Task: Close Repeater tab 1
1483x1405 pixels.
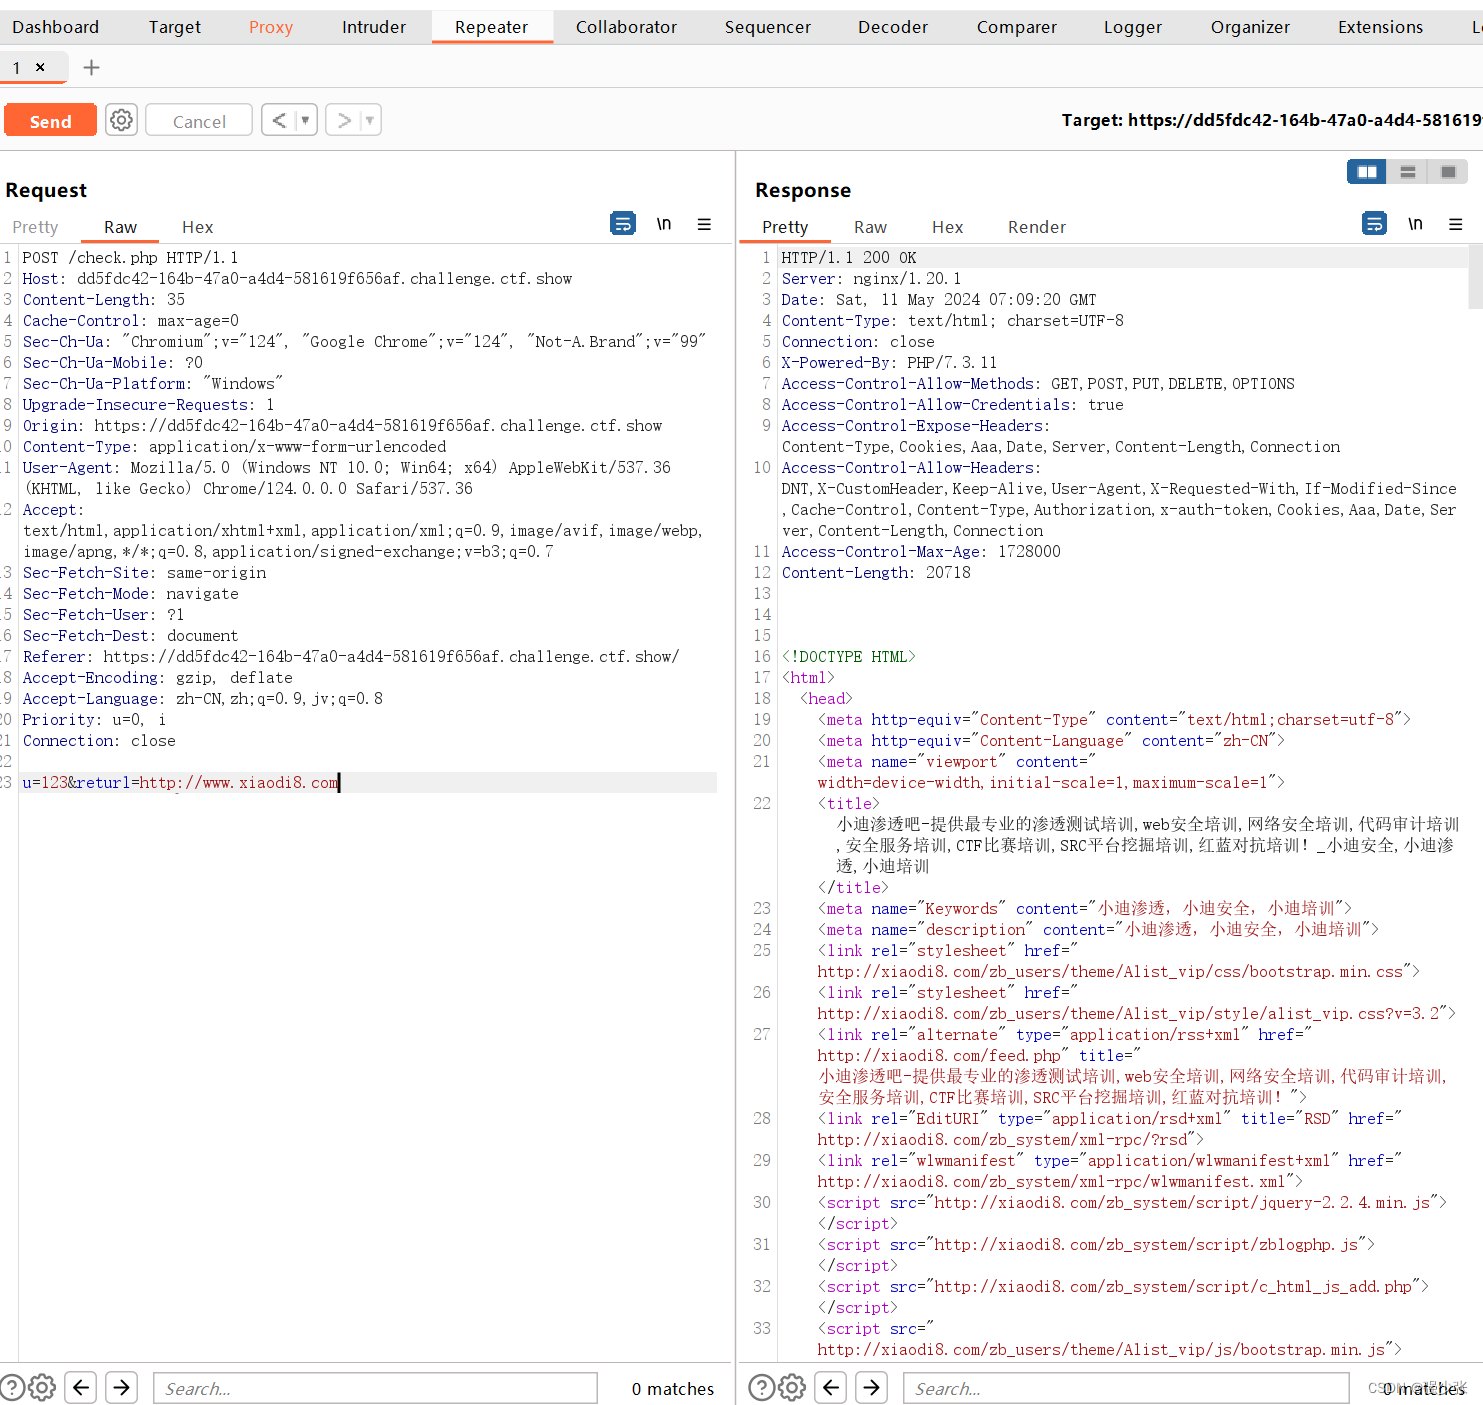Action: click(x=40, y=67)
